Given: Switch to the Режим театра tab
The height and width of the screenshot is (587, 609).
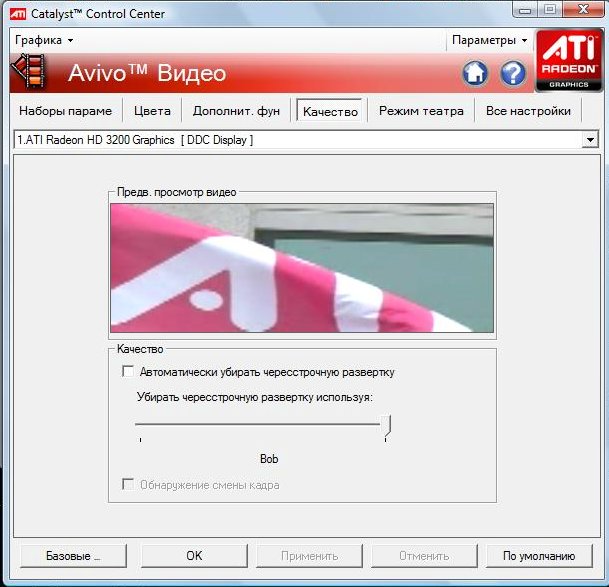Looking at the screenshot, I should pyautogui.click(x=421, y=111).
